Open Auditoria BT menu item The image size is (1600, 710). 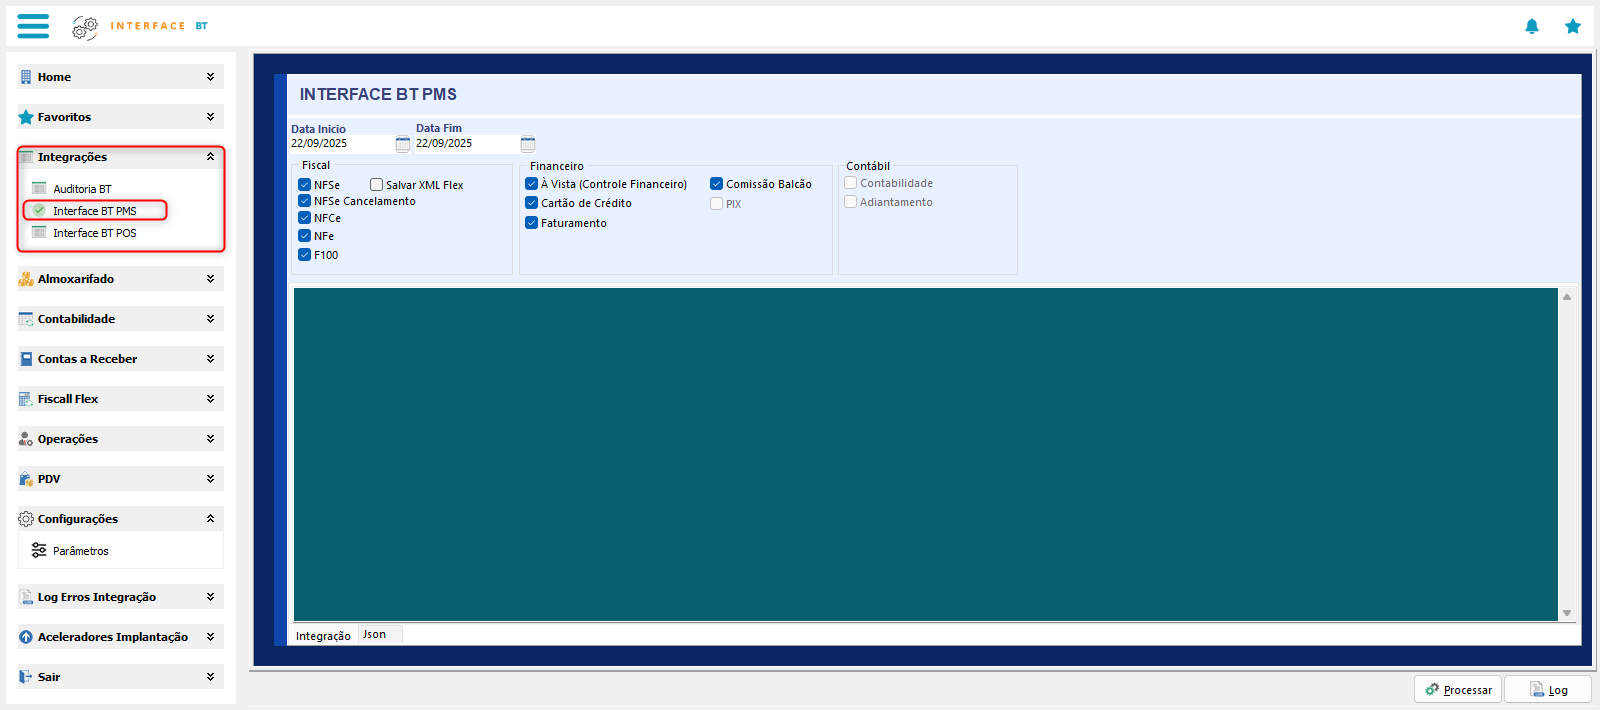(82, 189)
